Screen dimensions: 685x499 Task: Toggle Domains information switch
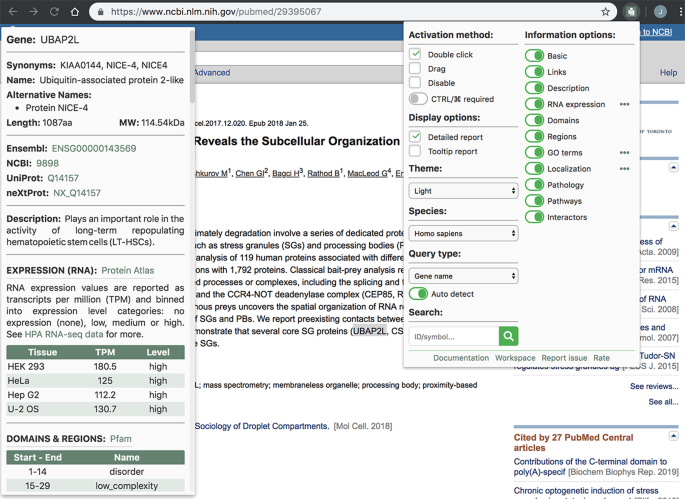point(534,120)
